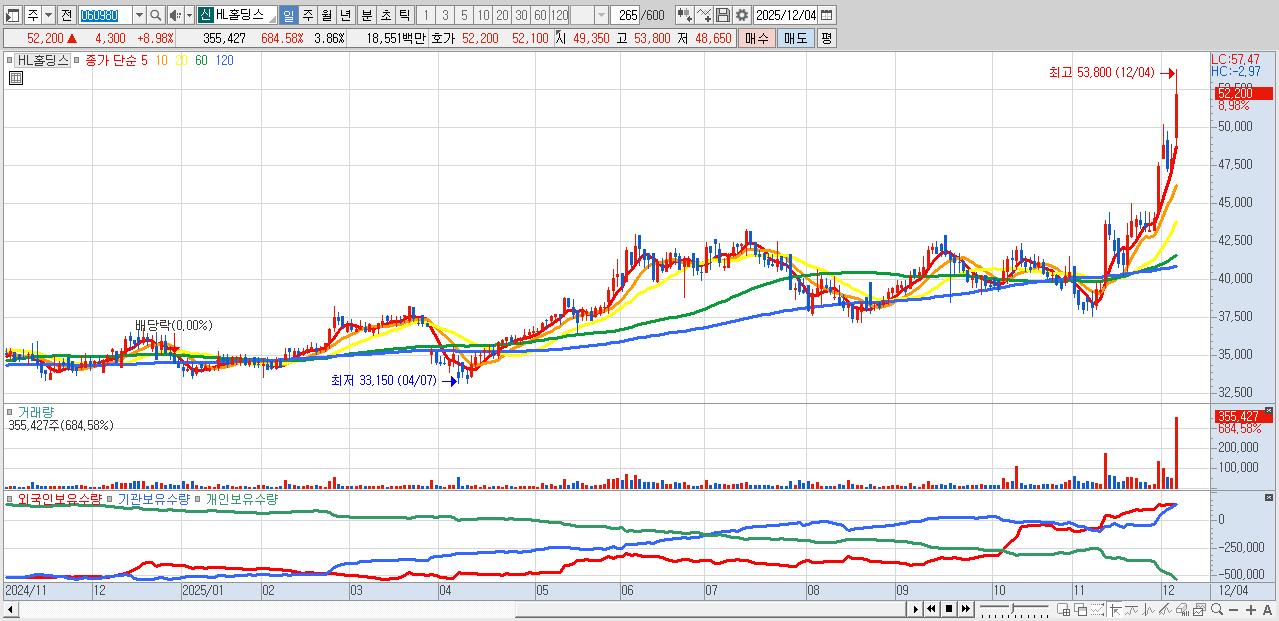Image resolution: width=1279 pixels, height=621 pixels.
Task: Click the chart picture window icon
Action: pos(1199,609)
